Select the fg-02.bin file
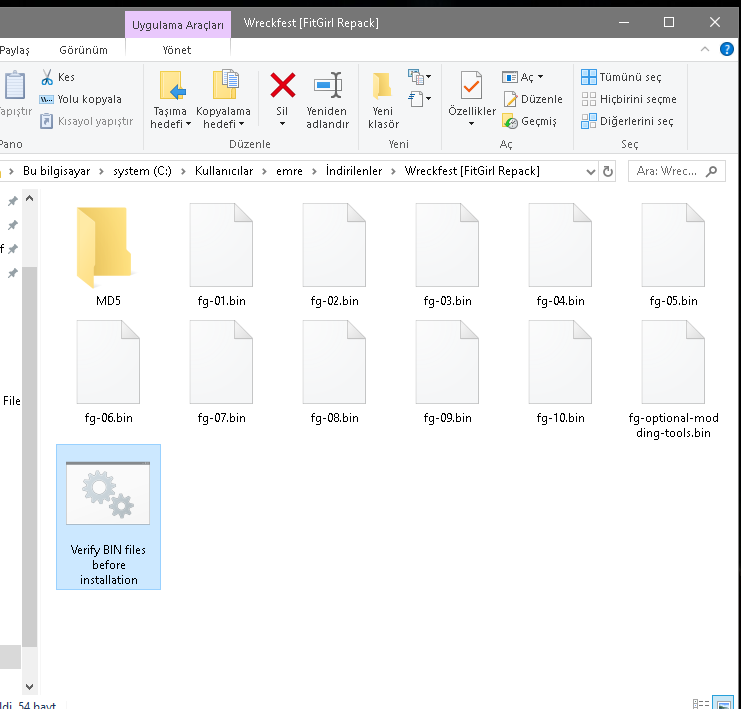 334,256
